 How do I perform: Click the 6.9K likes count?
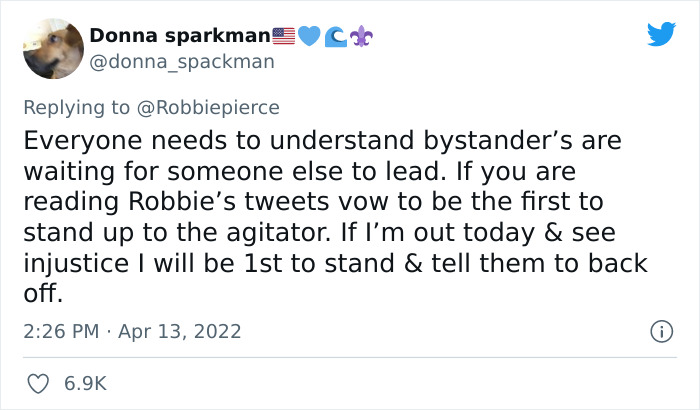[85, 383]
